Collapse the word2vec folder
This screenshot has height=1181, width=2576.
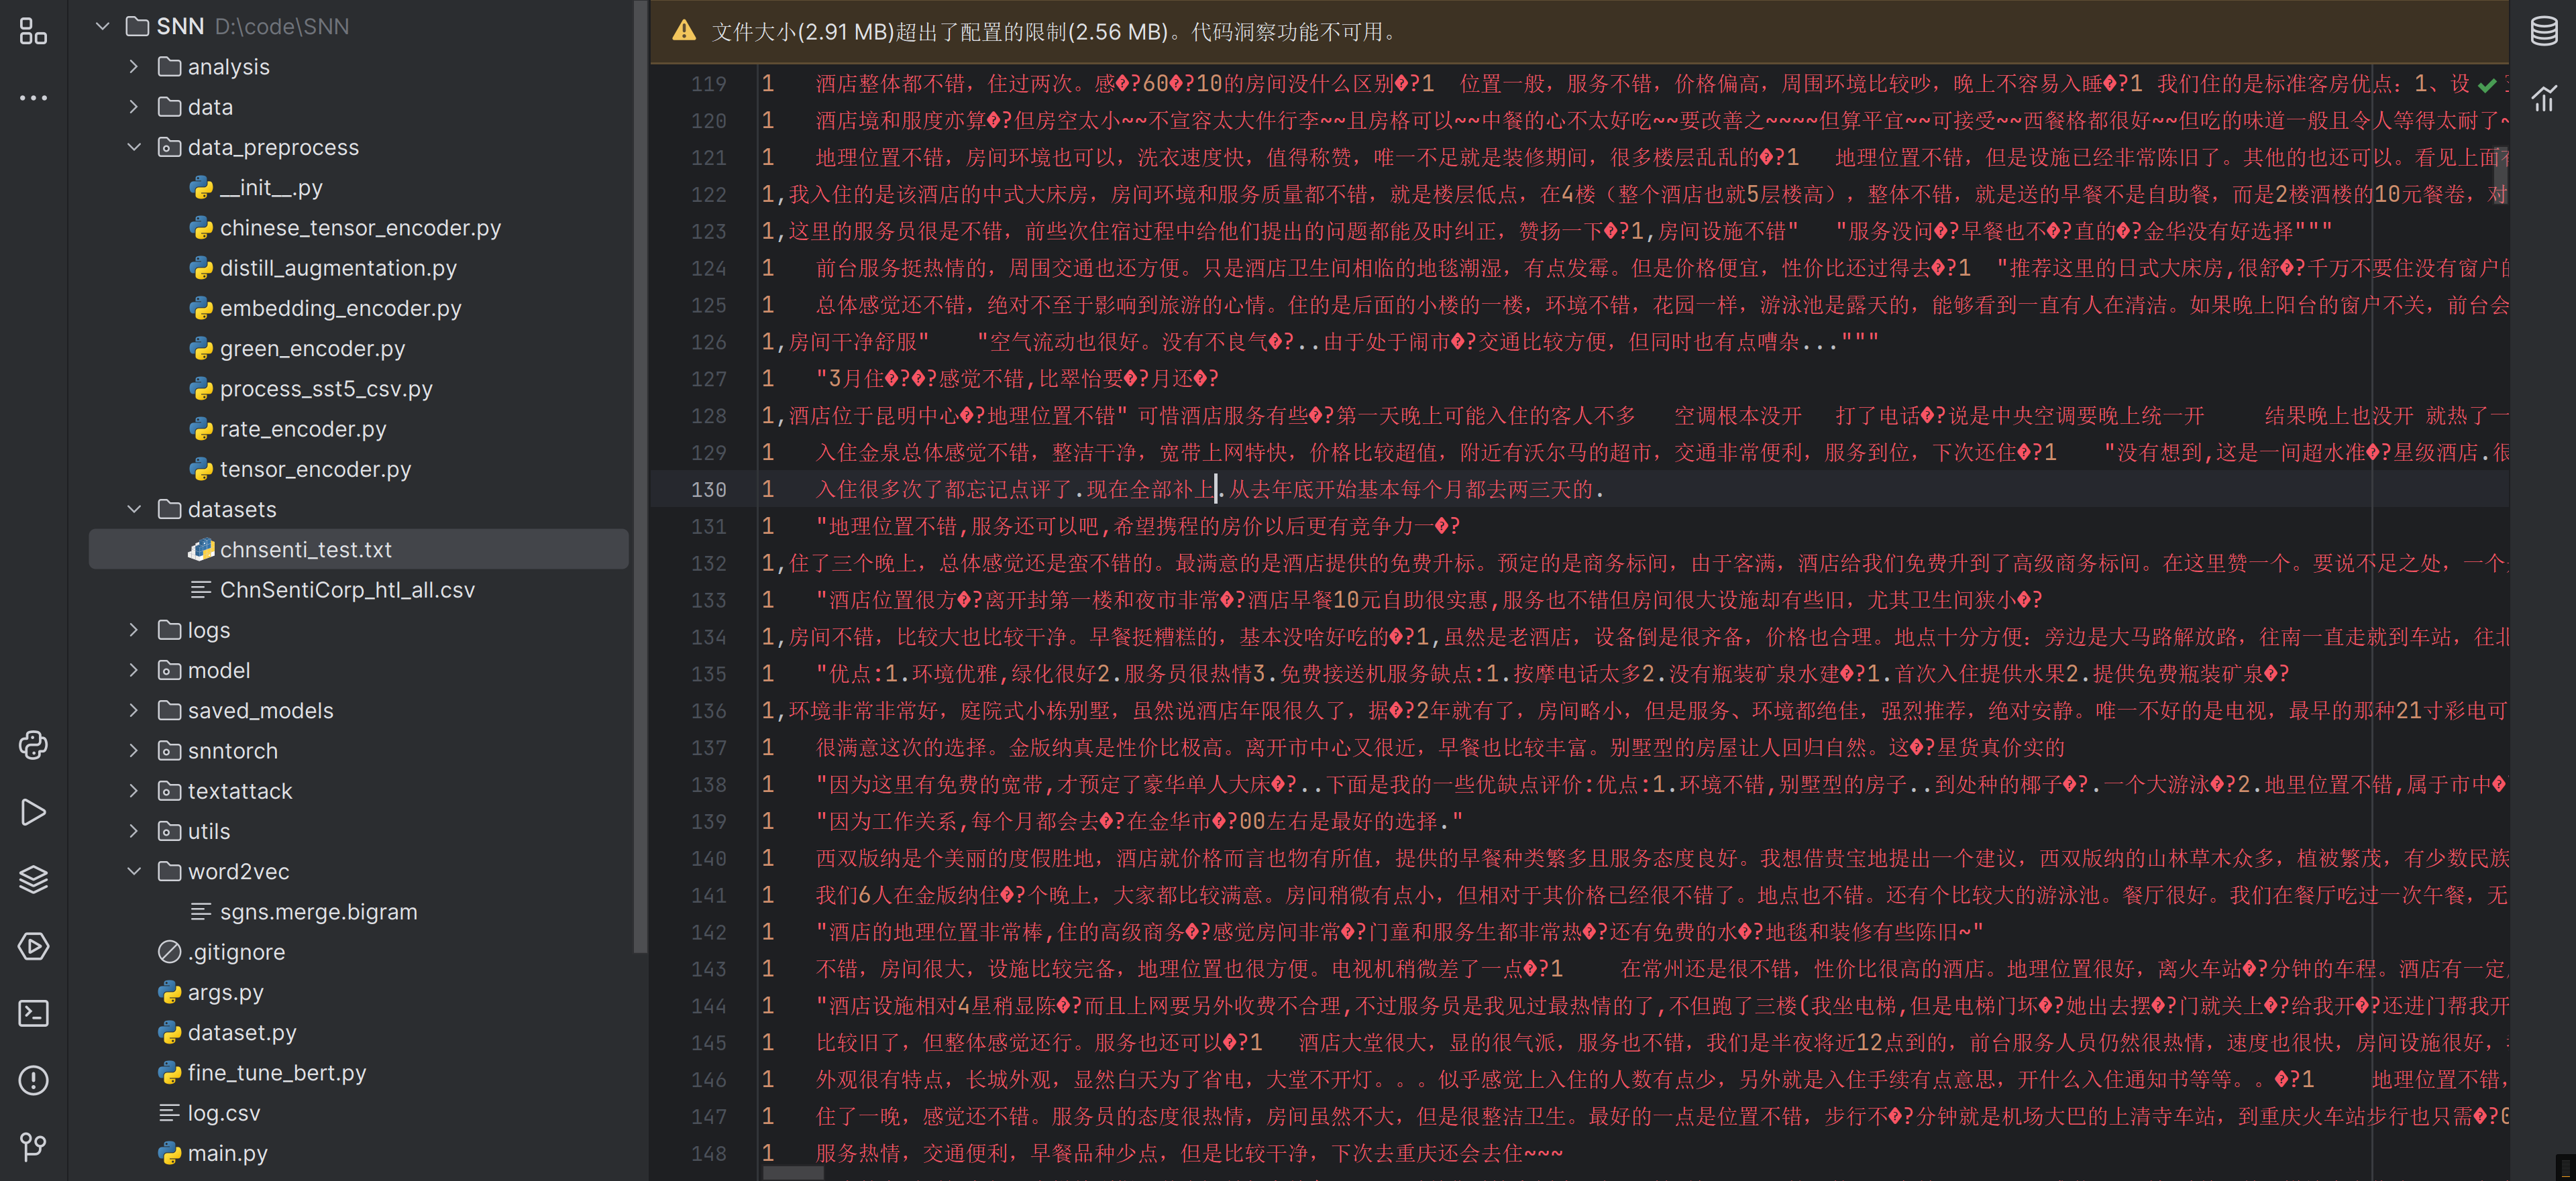tap(134, 871)
